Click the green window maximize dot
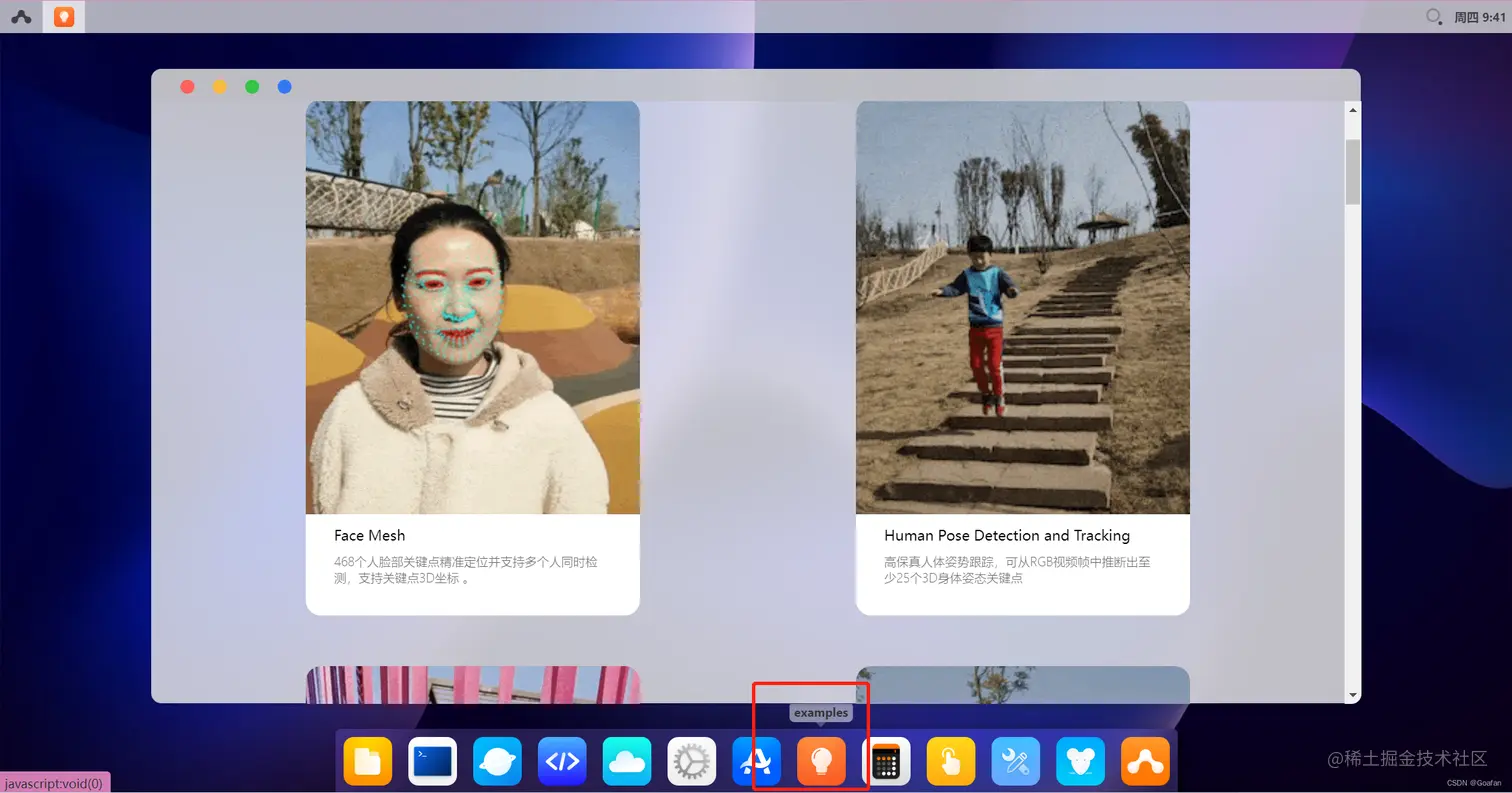1512x793 pixels. click(252, 87)
